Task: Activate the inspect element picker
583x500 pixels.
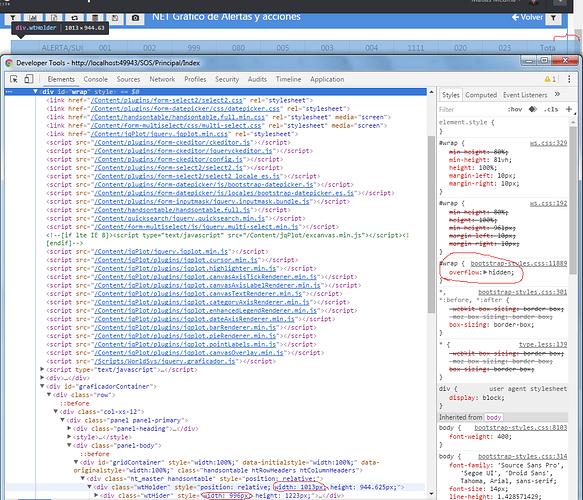Action: click(x=14, y=79)
